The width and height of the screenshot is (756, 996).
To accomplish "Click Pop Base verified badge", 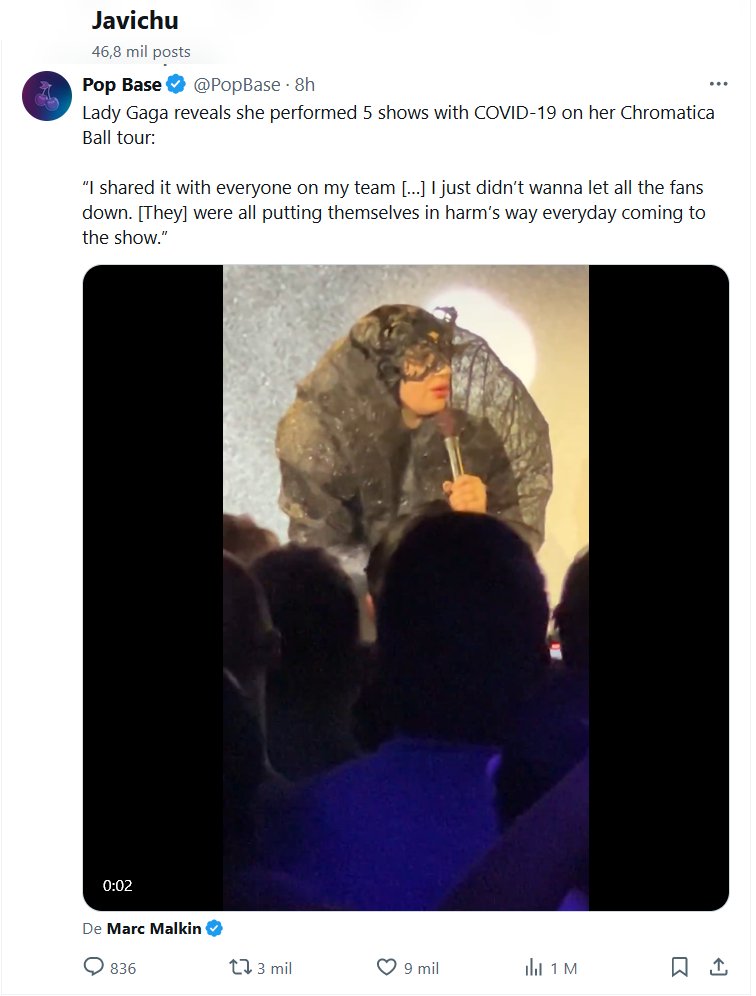I will (x=175, y=85).
